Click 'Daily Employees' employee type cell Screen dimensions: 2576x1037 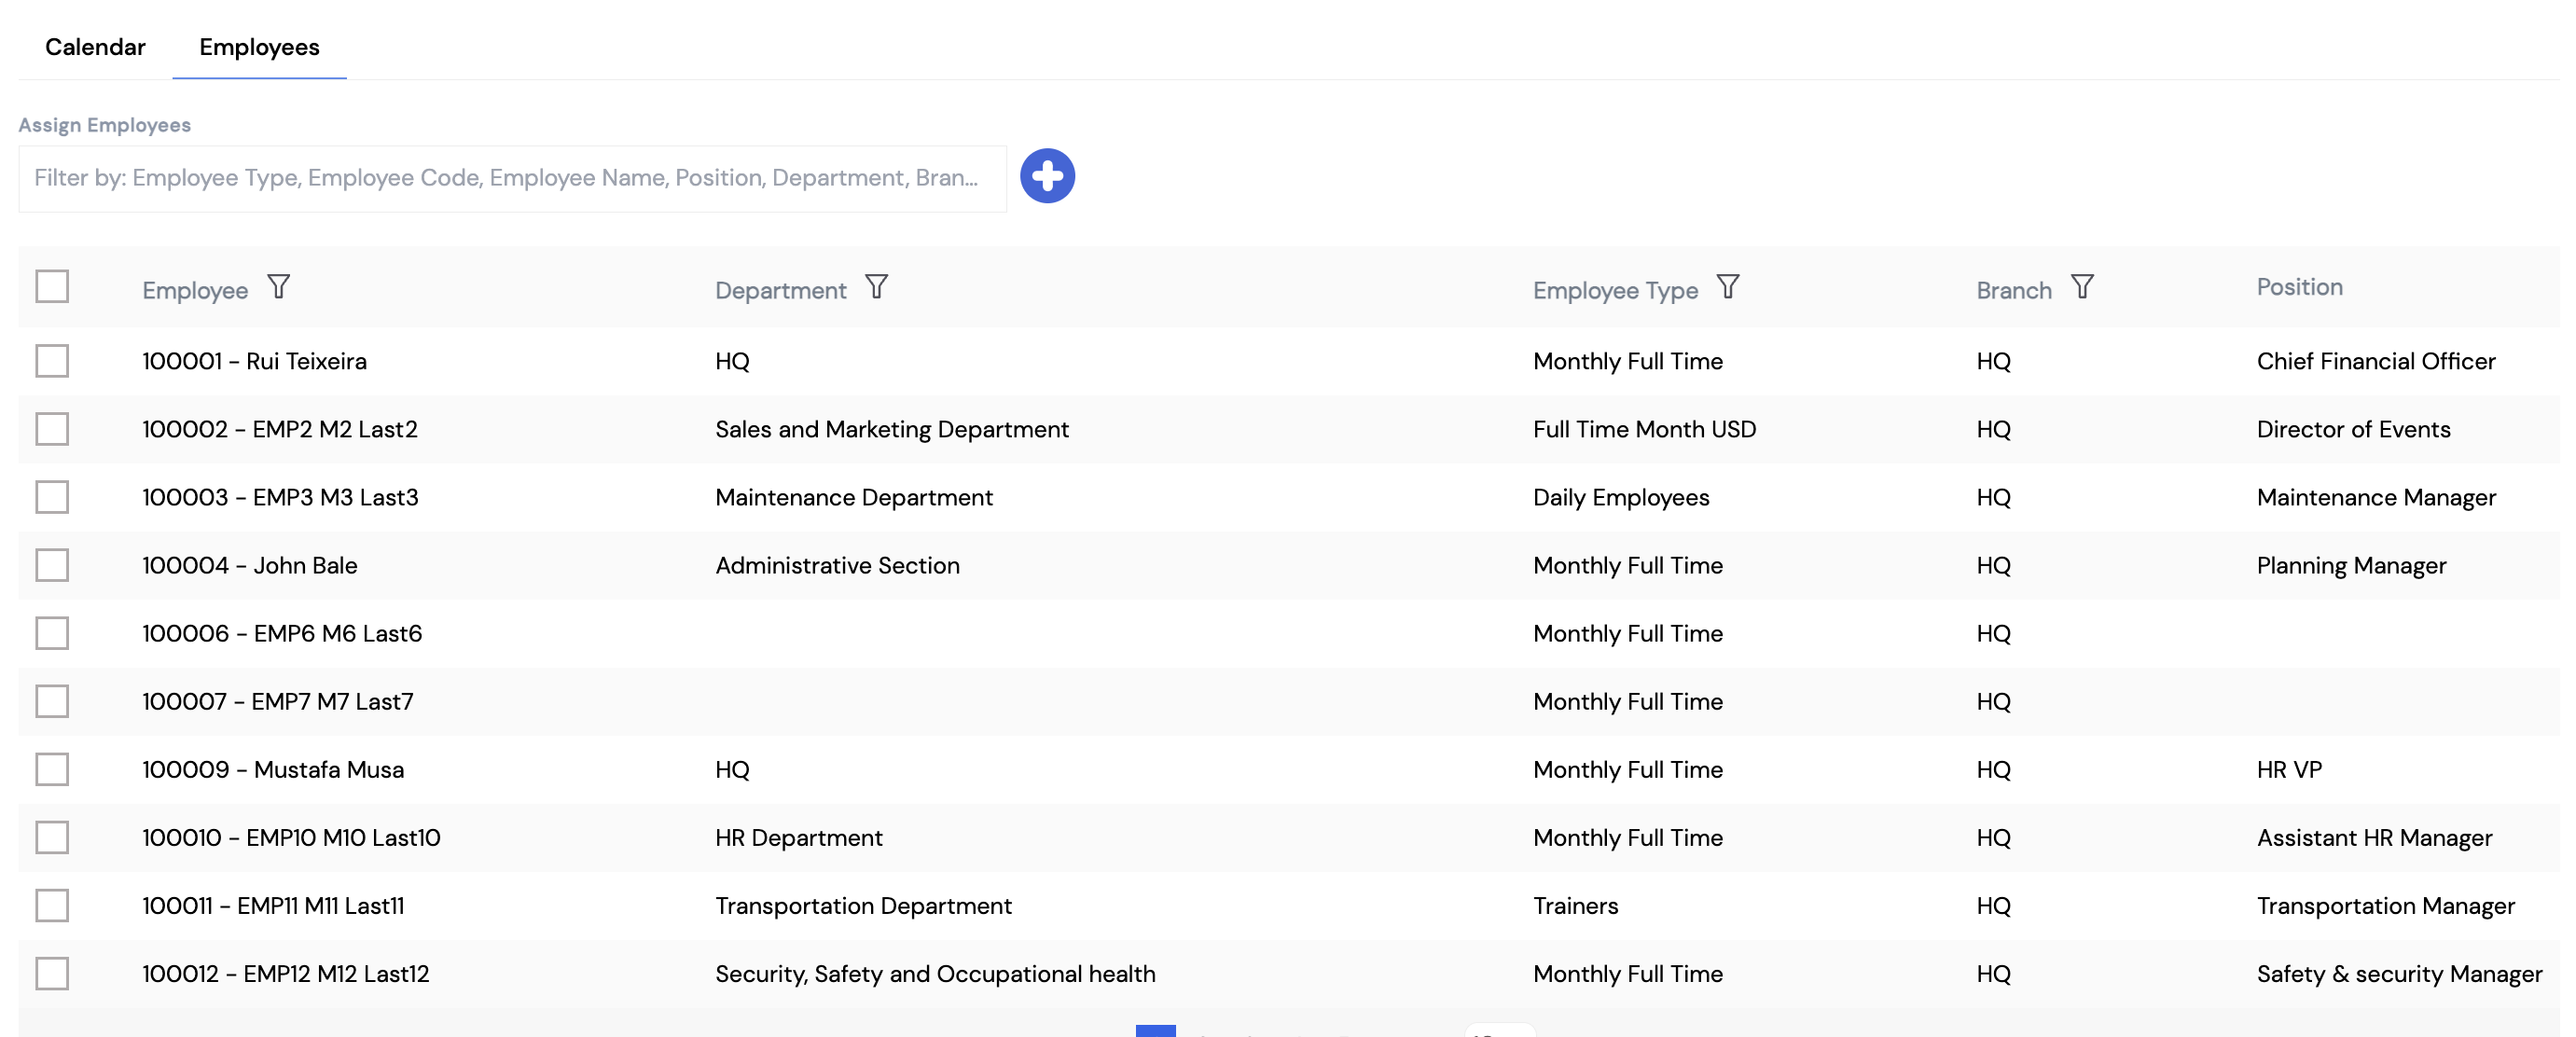coord(1621,497)
